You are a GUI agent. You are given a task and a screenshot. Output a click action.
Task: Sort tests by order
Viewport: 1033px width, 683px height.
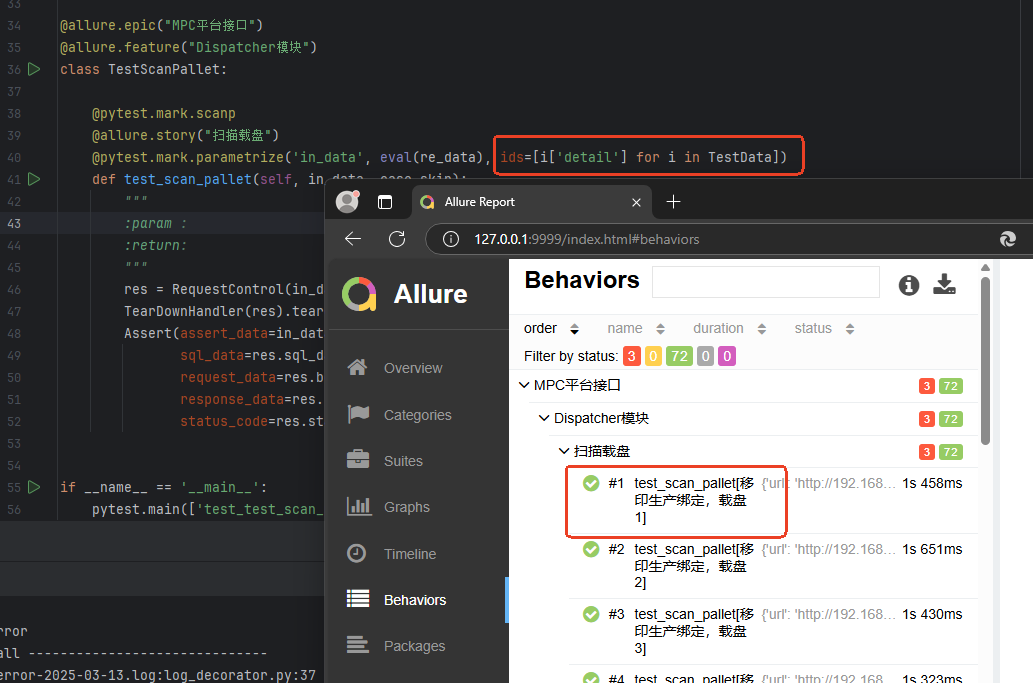551,328
